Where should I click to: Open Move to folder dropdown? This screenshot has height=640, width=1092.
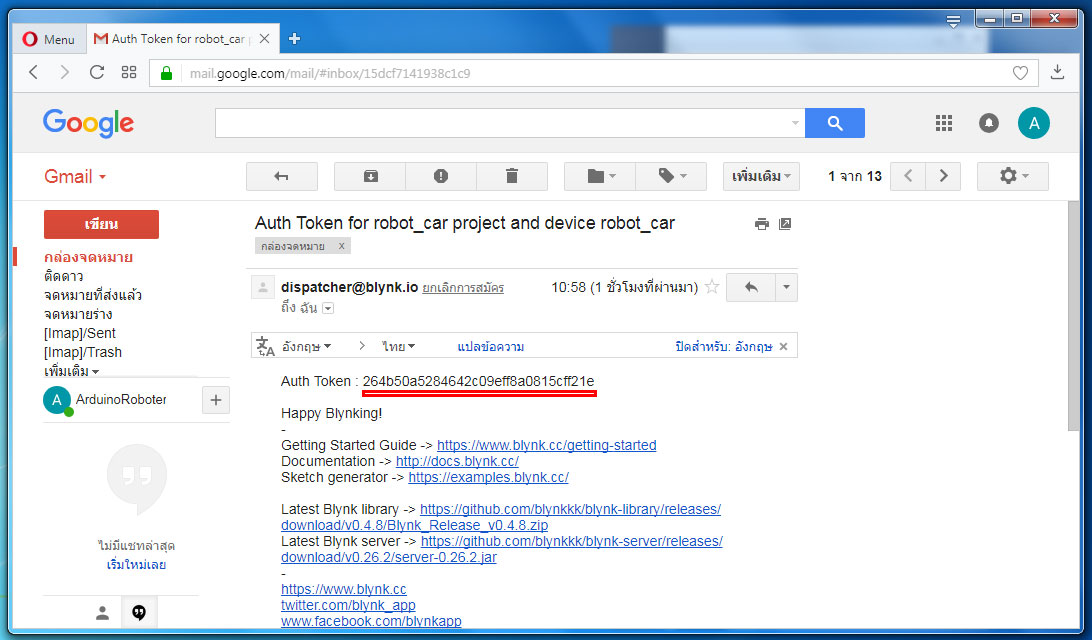coord(600,176)
